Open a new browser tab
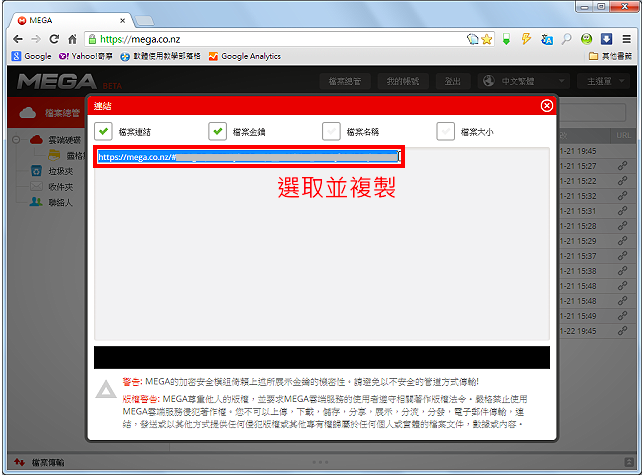The height and width of the screenshot is (475, 644). 144,20
